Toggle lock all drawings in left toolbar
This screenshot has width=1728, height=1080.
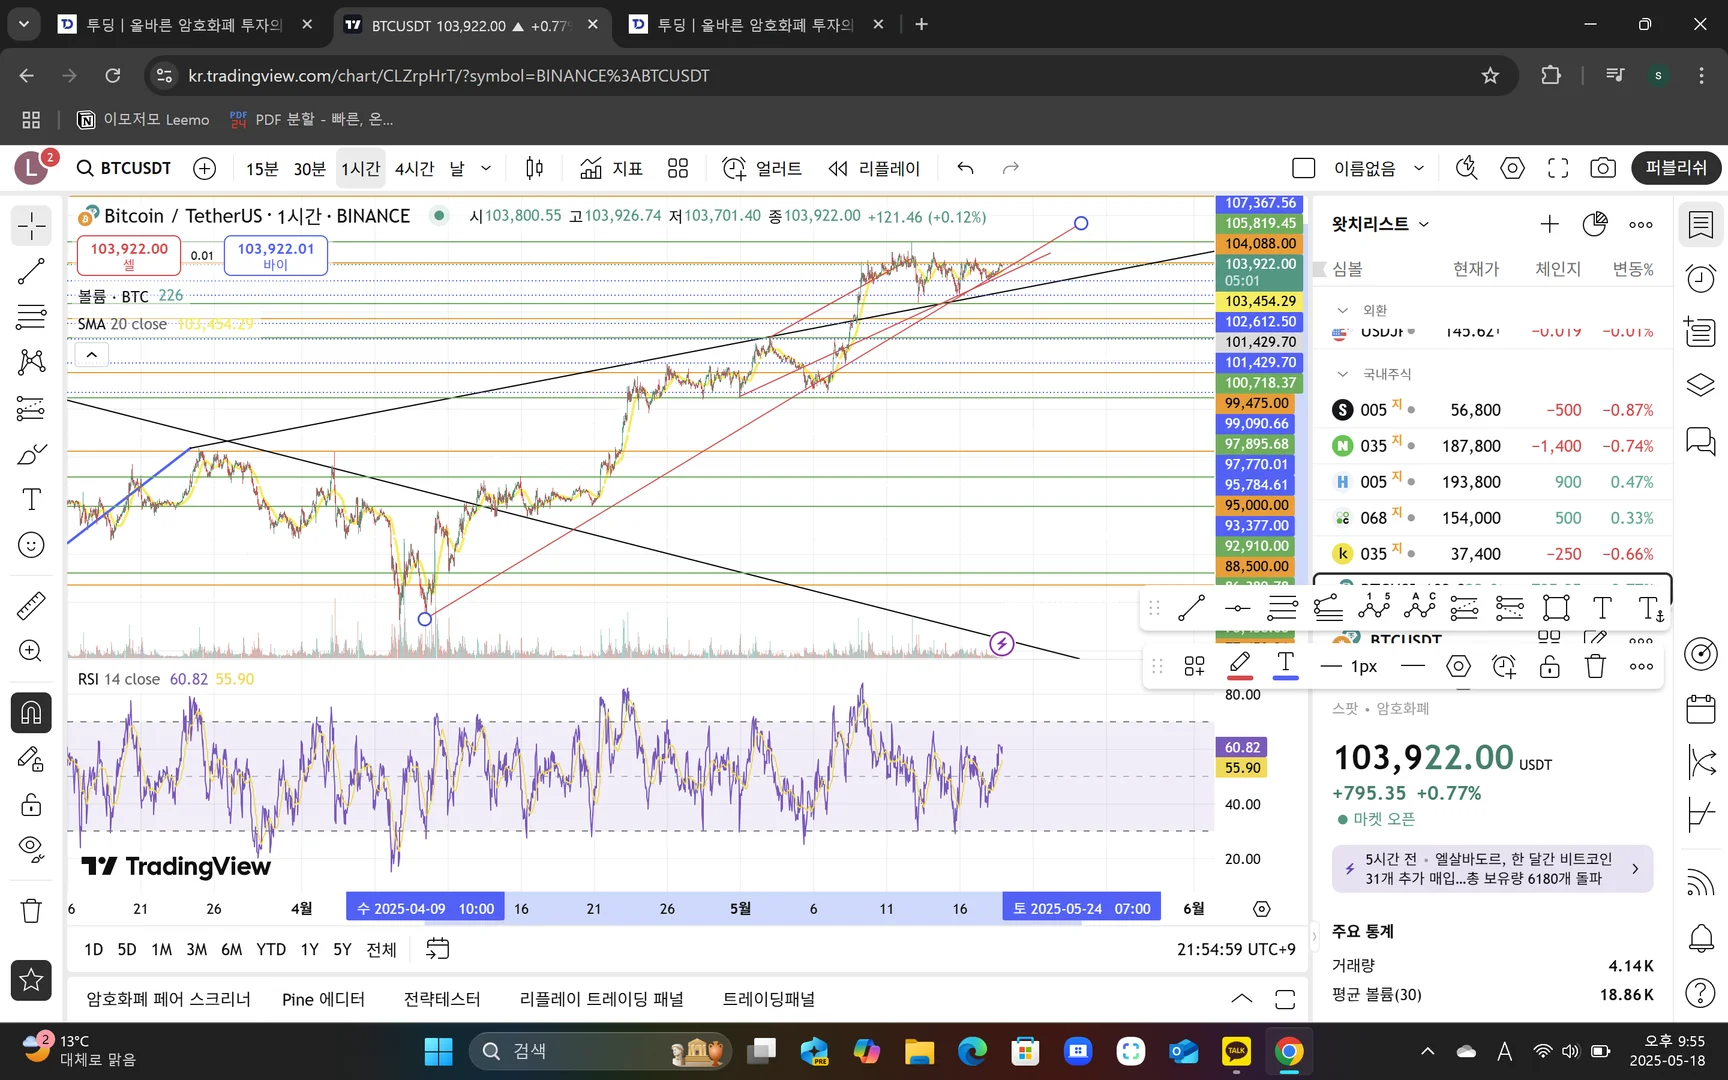pyautogui.click(x=31, y=805)
